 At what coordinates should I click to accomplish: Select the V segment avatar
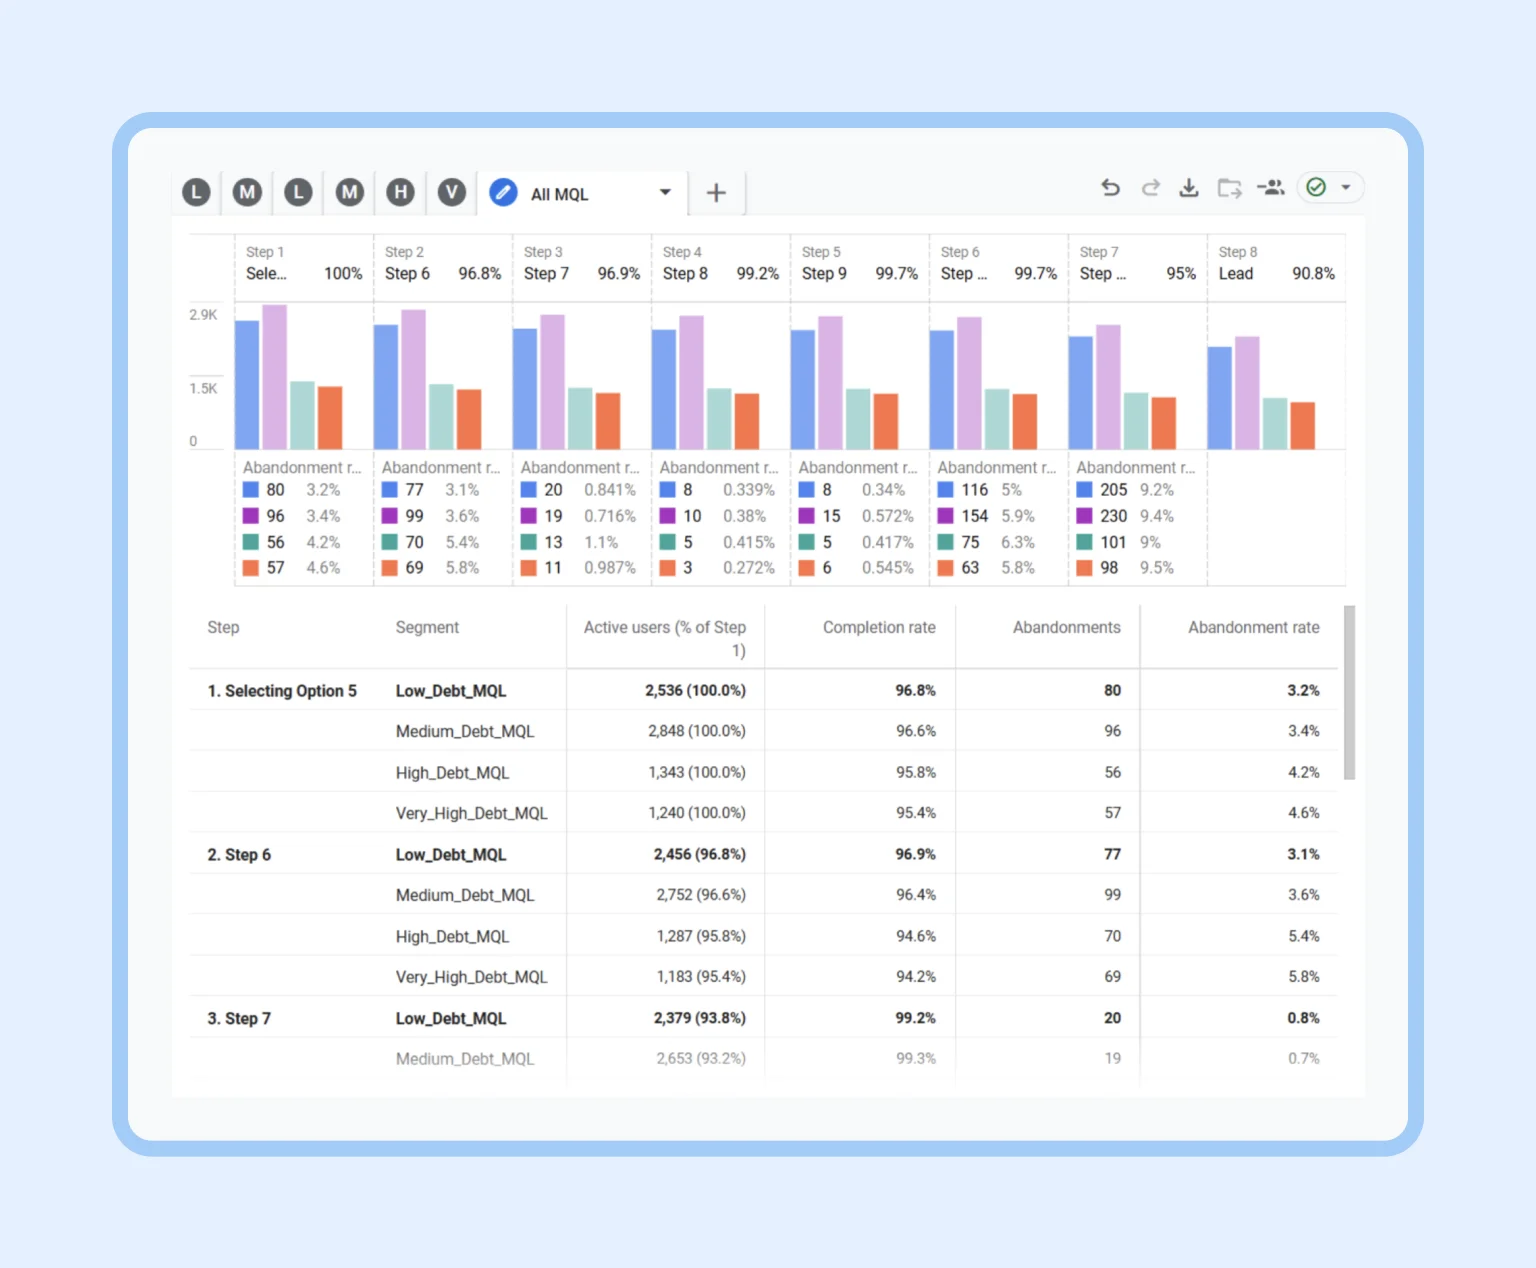[451, 192]
